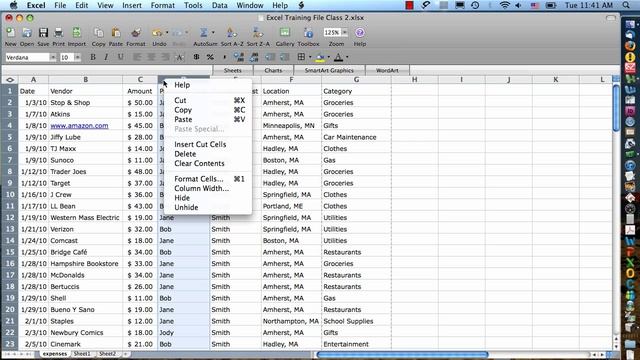
Task: Click the Decrease Decimal icon
Action: (254, 57)
